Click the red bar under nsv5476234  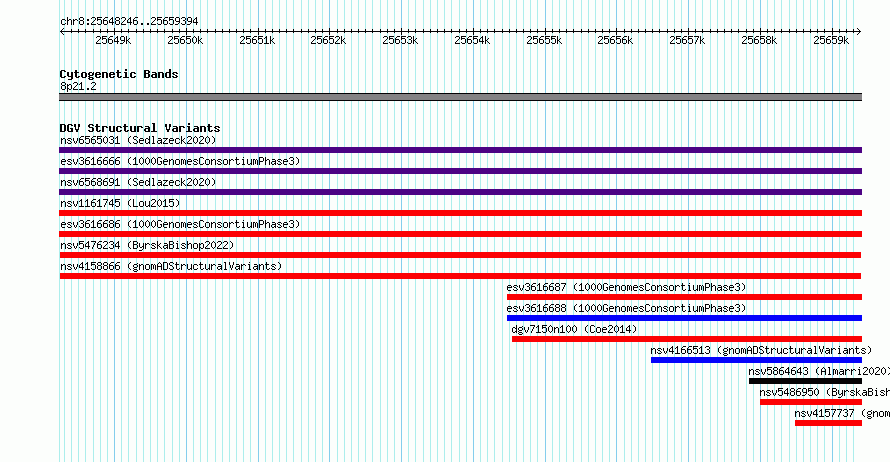[460, 255]
